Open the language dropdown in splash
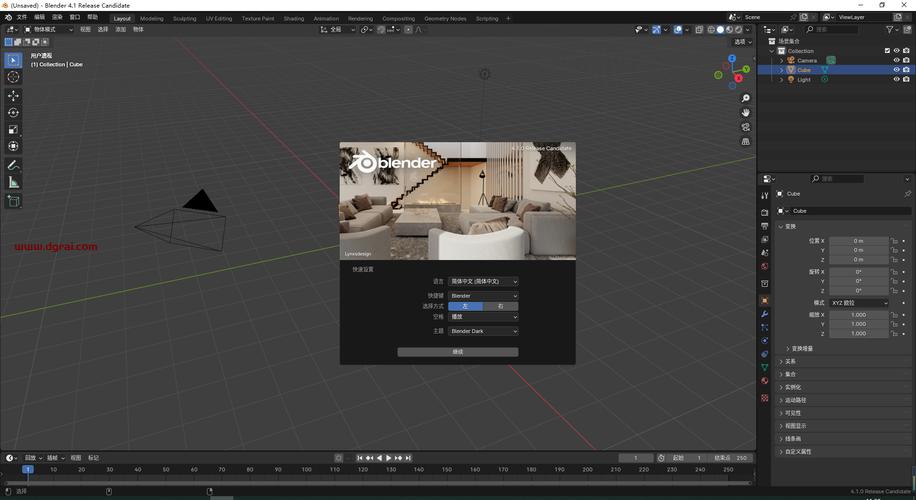Image resolution: width=916 pixels, height=500 pixels. 483,282
